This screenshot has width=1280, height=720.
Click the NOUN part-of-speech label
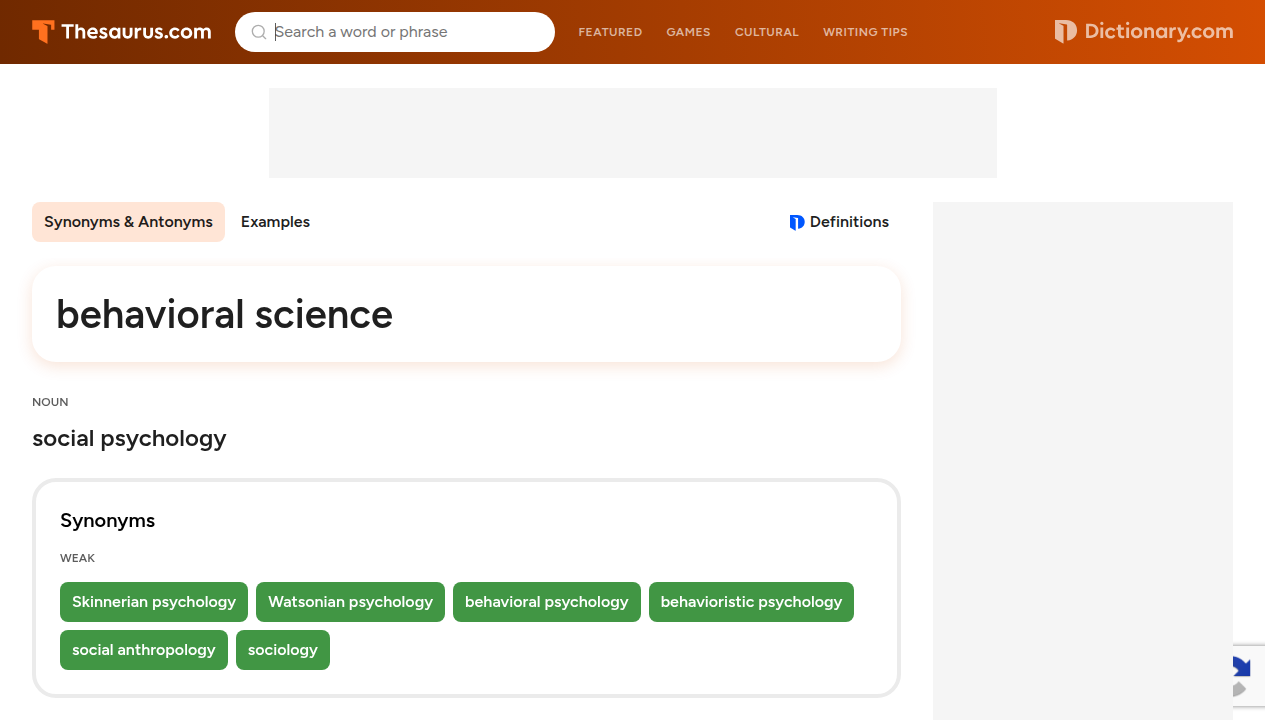click(50, 402)
